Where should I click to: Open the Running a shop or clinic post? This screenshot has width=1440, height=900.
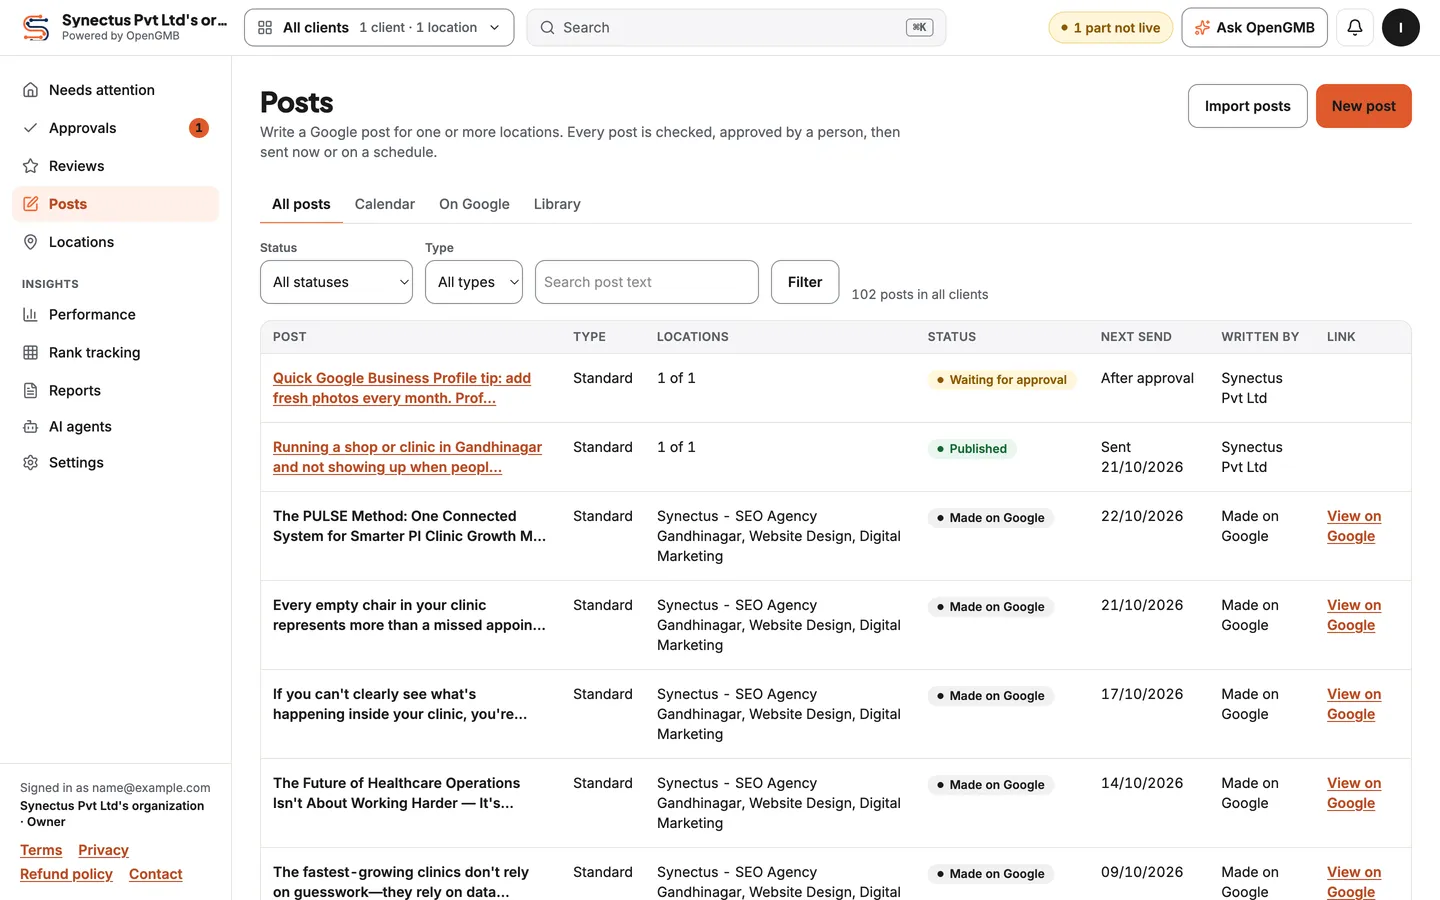[x=407, y=457]
